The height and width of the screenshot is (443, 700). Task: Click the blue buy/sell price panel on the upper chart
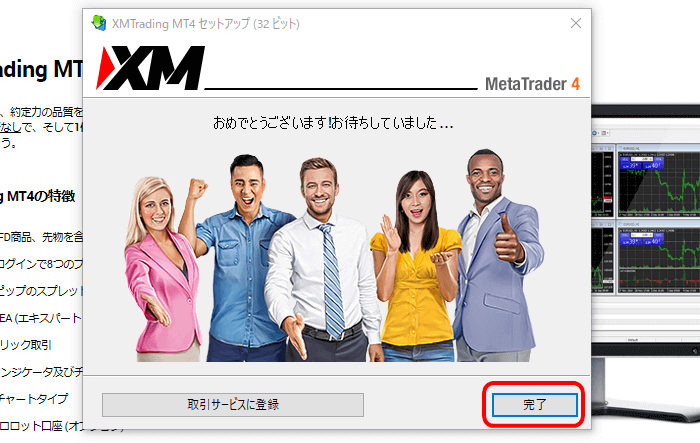click(642, 163)
